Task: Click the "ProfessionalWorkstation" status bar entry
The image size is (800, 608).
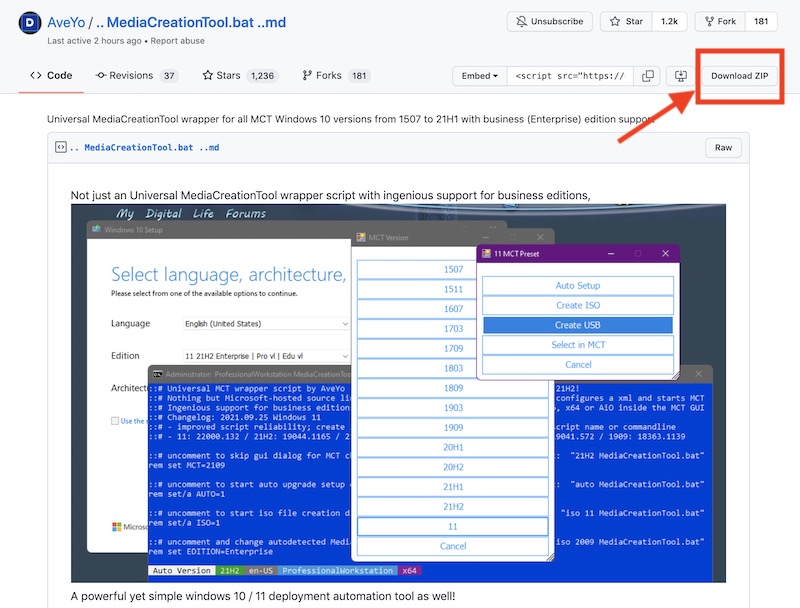Action: [338, 571]
